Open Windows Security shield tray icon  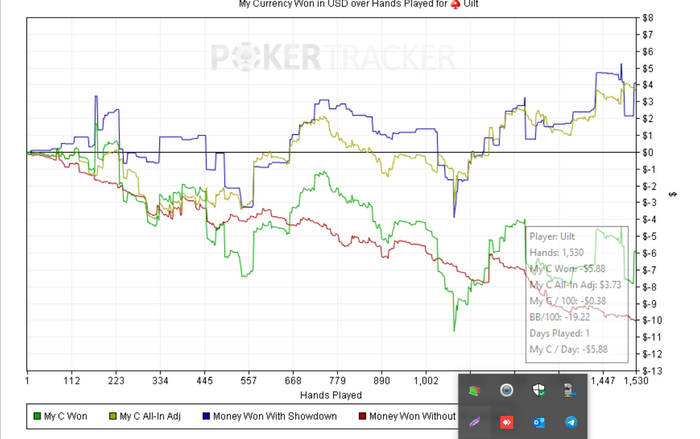coord(538,390)
